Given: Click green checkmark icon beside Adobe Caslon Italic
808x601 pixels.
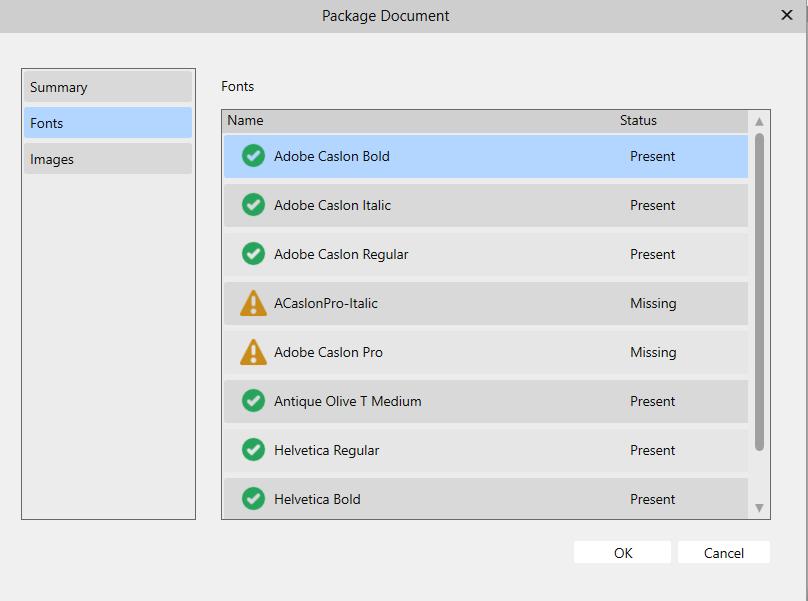Looking at the screenshot, I should pyautogui.click(x=253, y=205).
